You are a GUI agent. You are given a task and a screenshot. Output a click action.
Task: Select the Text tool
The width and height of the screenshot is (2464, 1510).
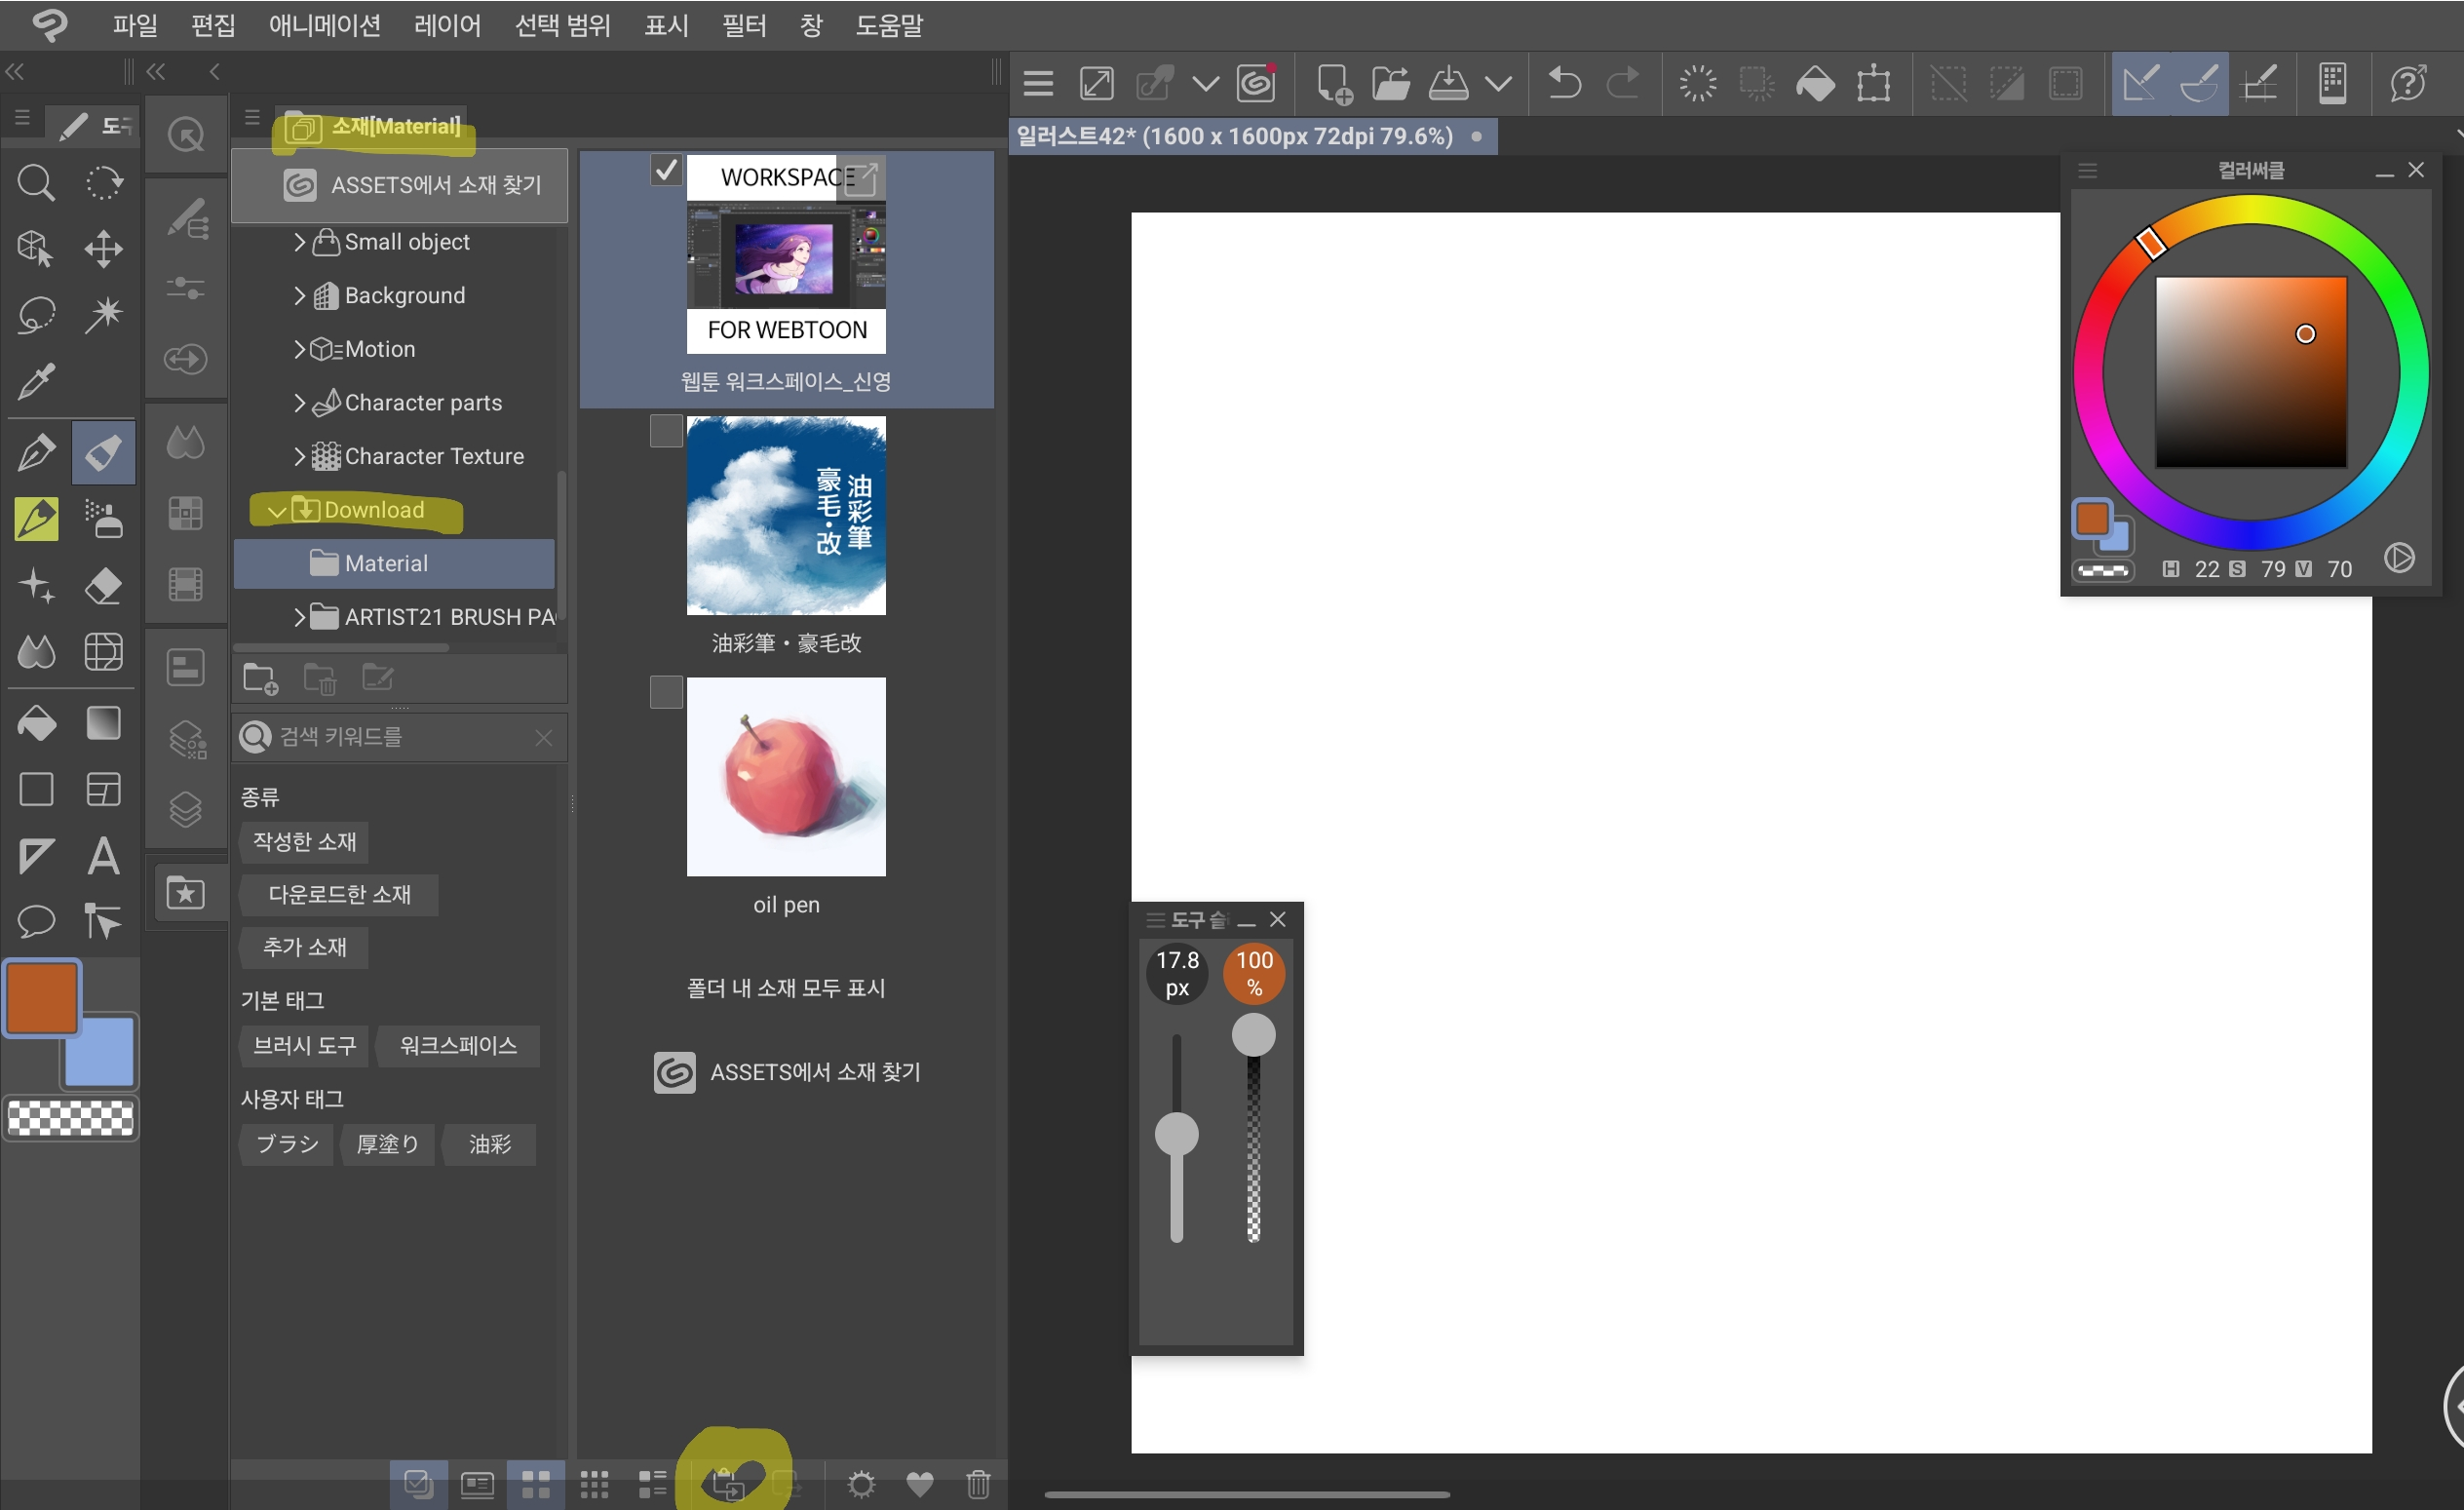(103, 856)
